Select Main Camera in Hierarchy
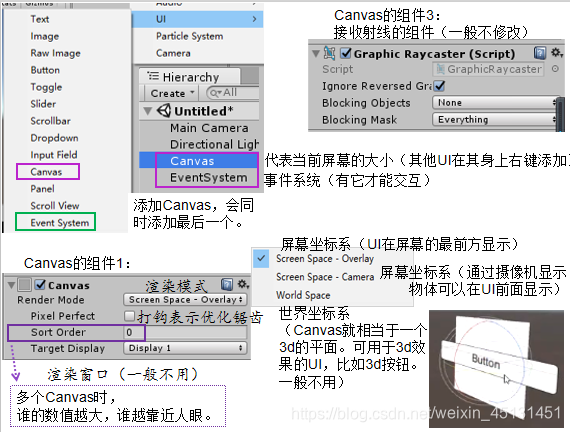The width and height of the screenshot is (570, 432). click(209, 128)
